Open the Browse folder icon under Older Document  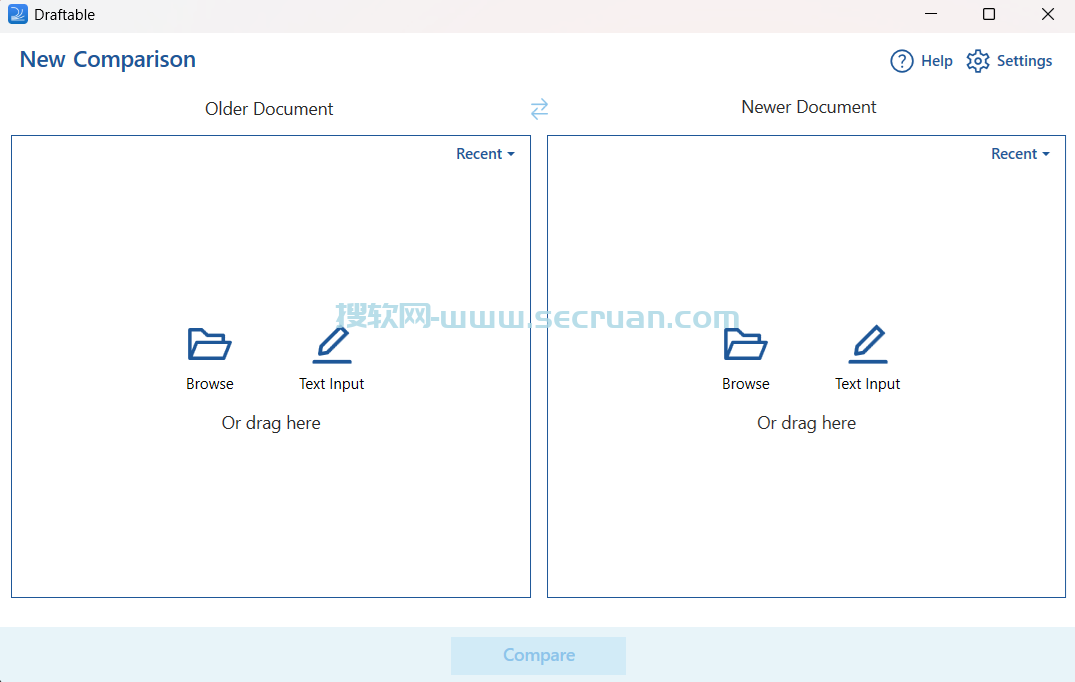click(x=209, y=344)
